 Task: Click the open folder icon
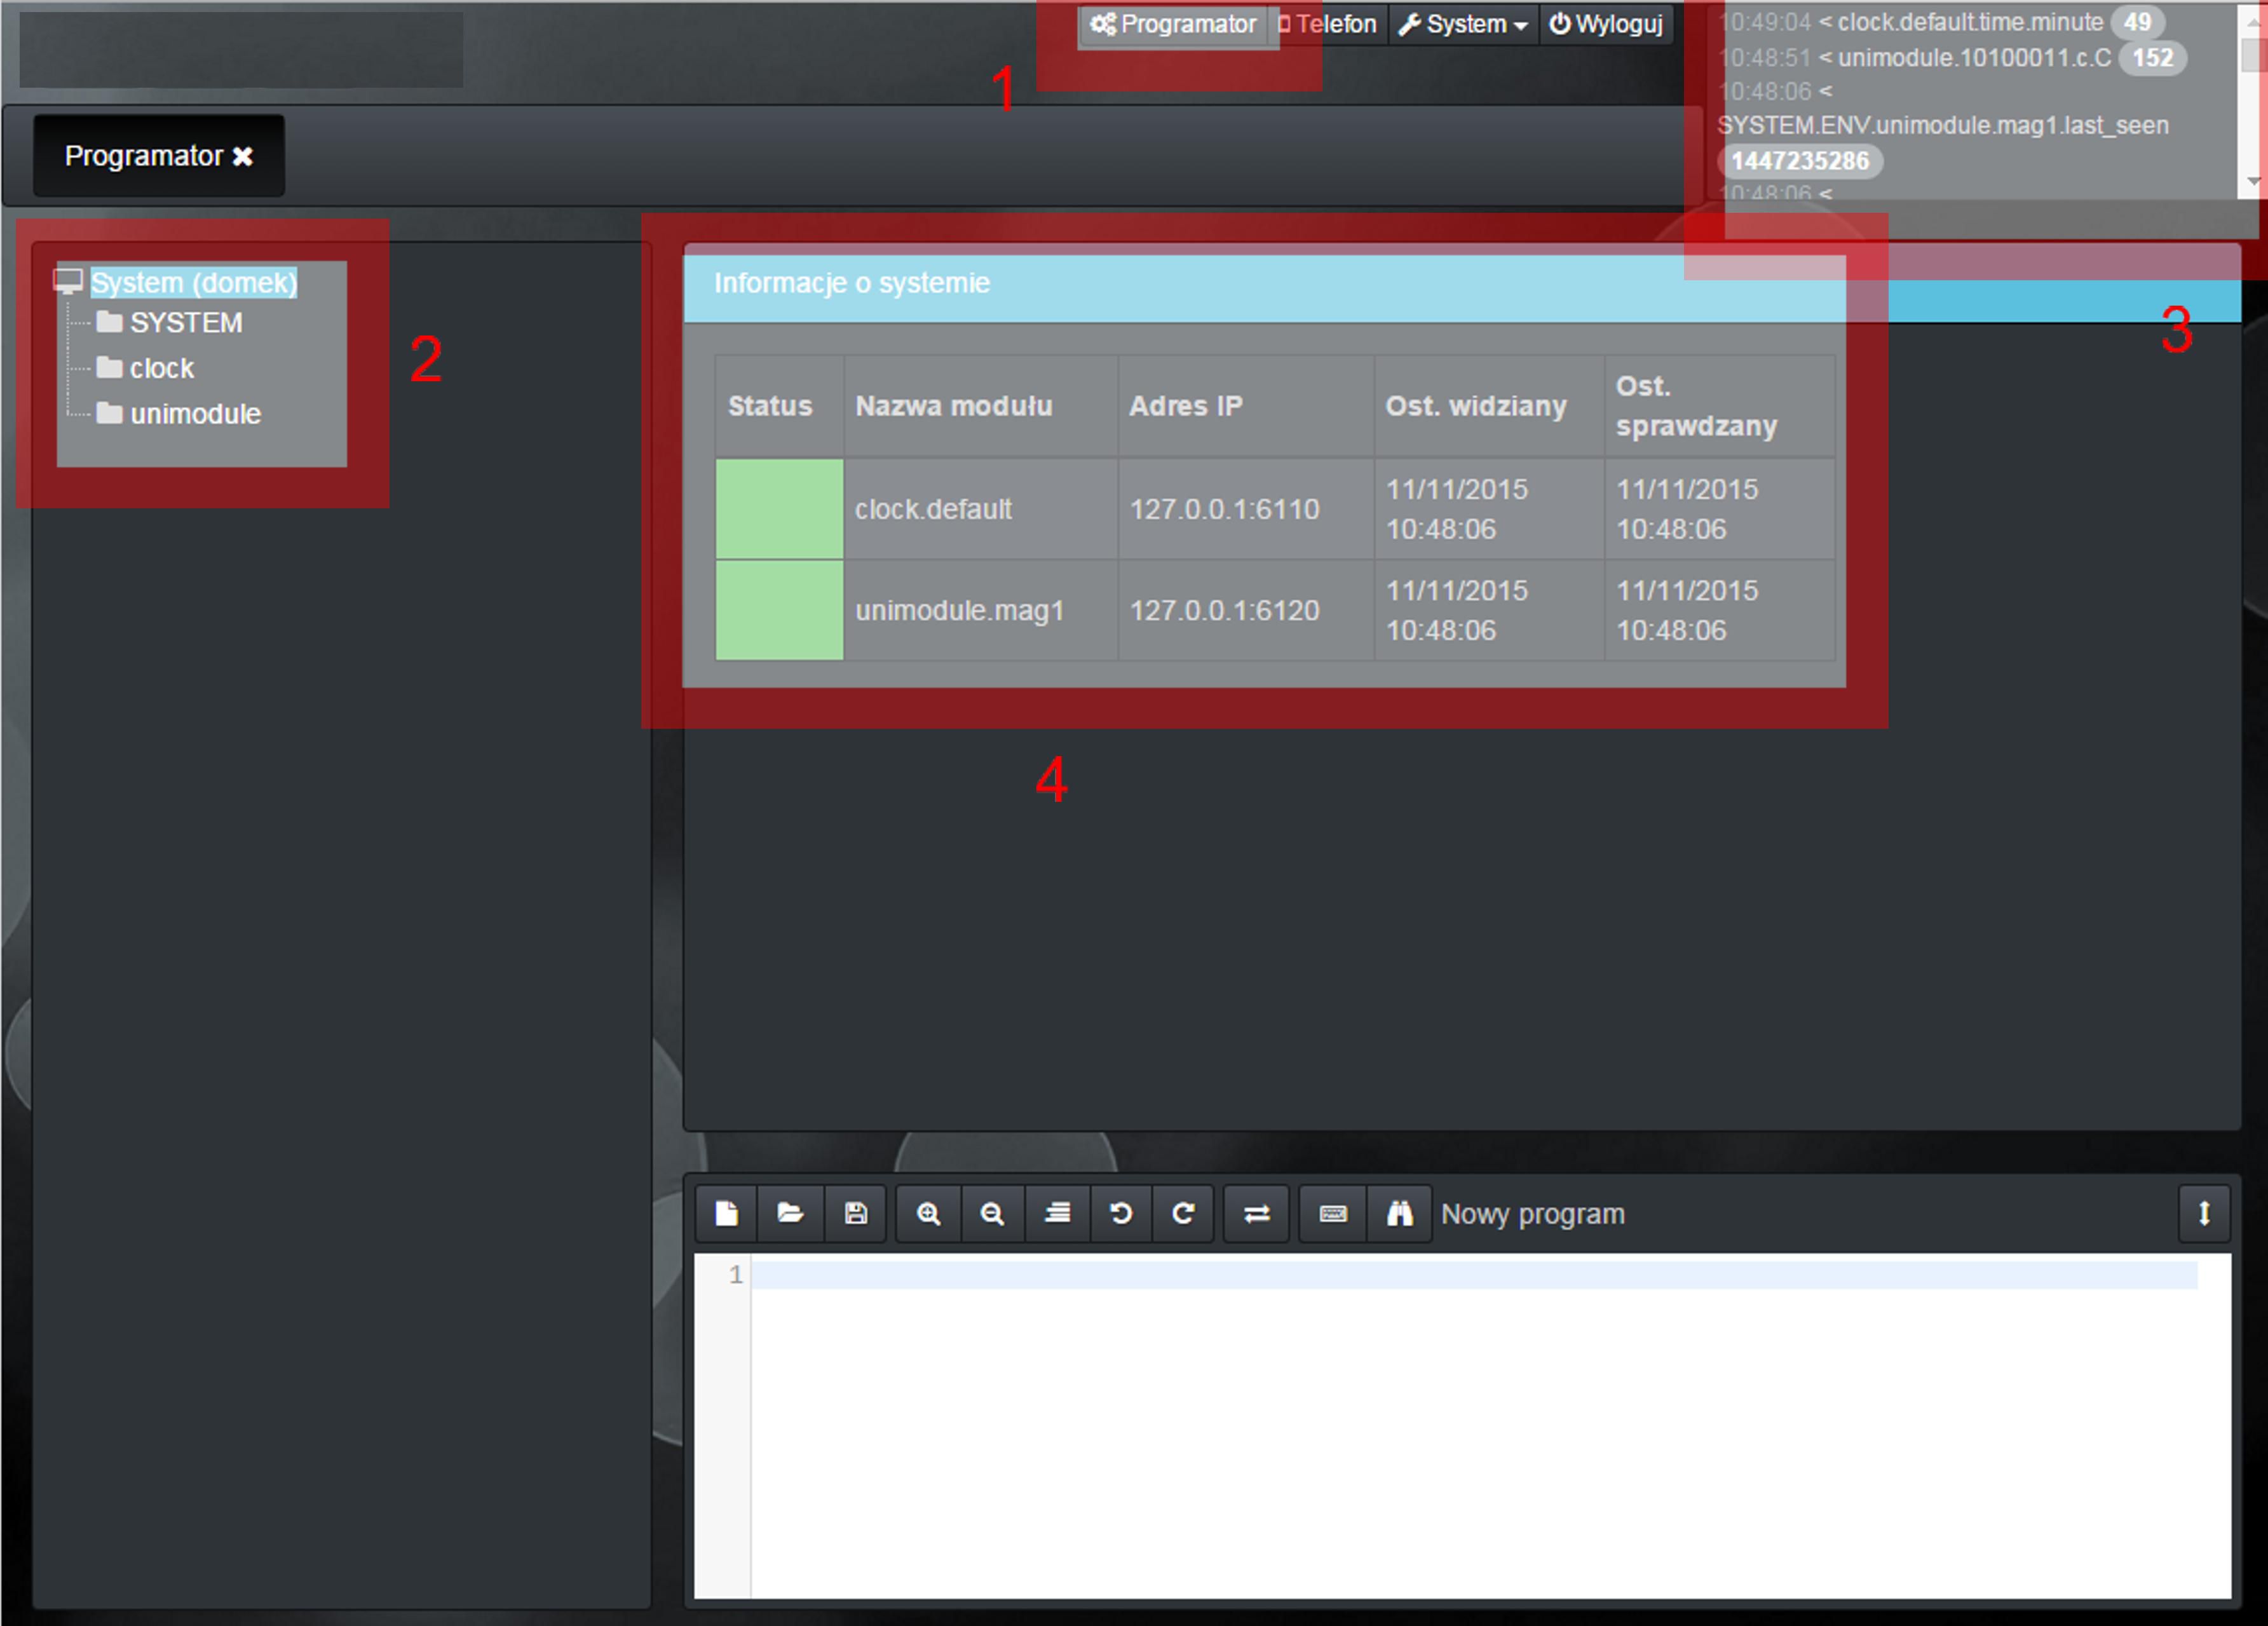[x=791, y=1214]
